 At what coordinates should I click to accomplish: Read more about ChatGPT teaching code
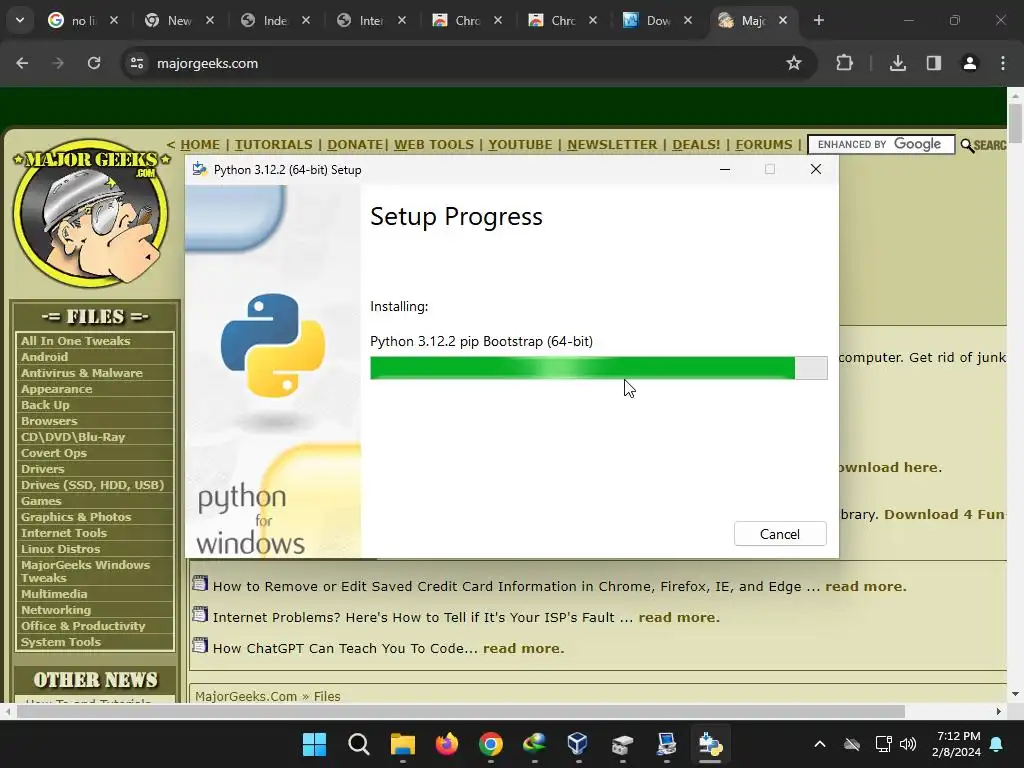pyautogui.click(x=524, y=648)
